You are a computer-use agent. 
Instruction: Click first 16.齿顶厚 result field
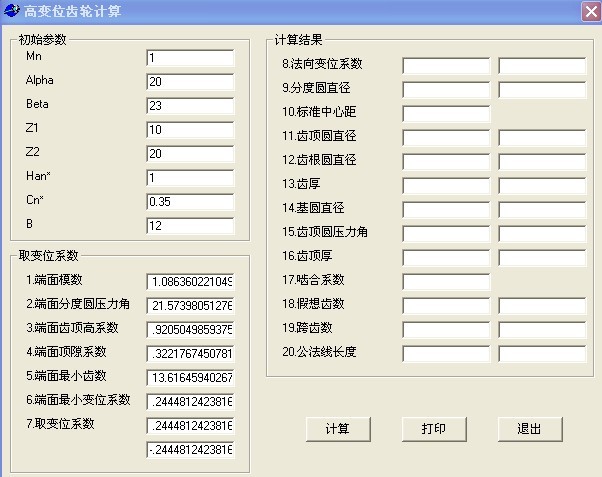pos(447,258)
